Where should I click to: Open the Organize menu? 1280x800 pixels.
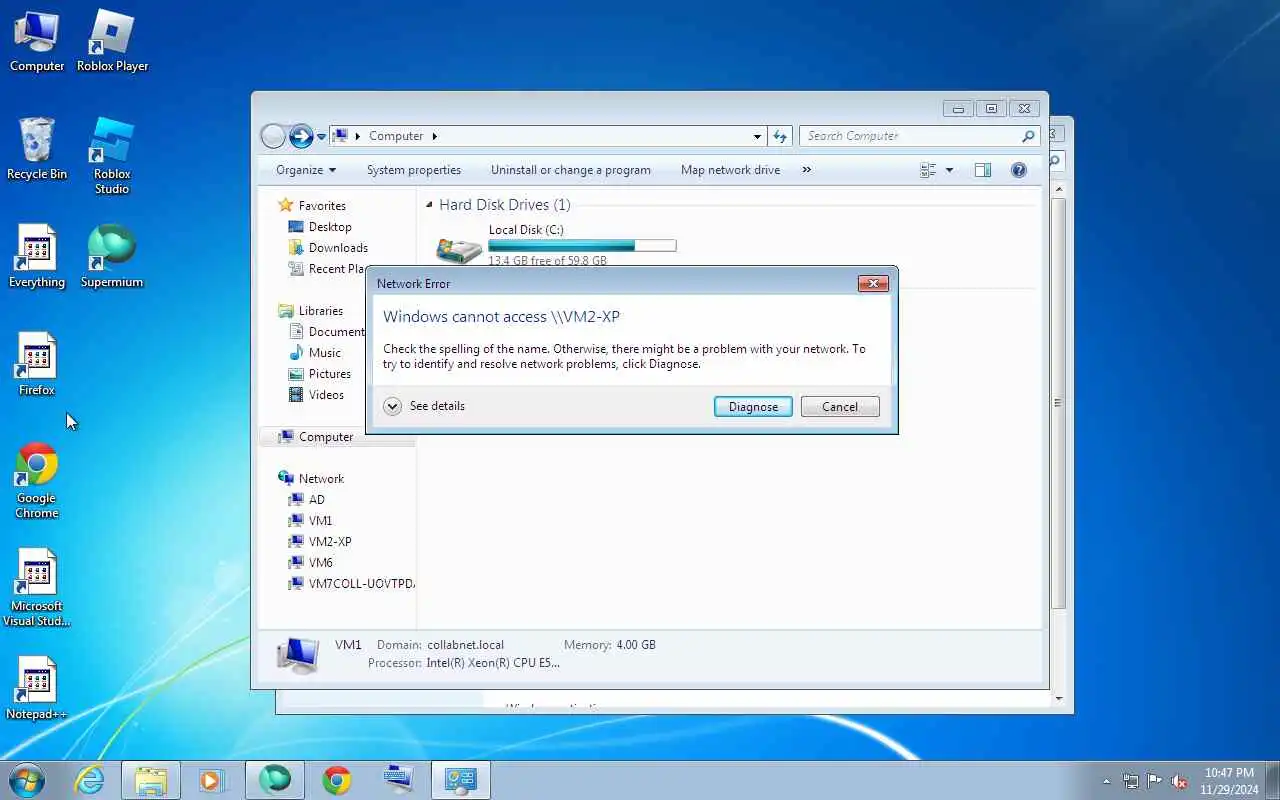click(x=306, y=170)
